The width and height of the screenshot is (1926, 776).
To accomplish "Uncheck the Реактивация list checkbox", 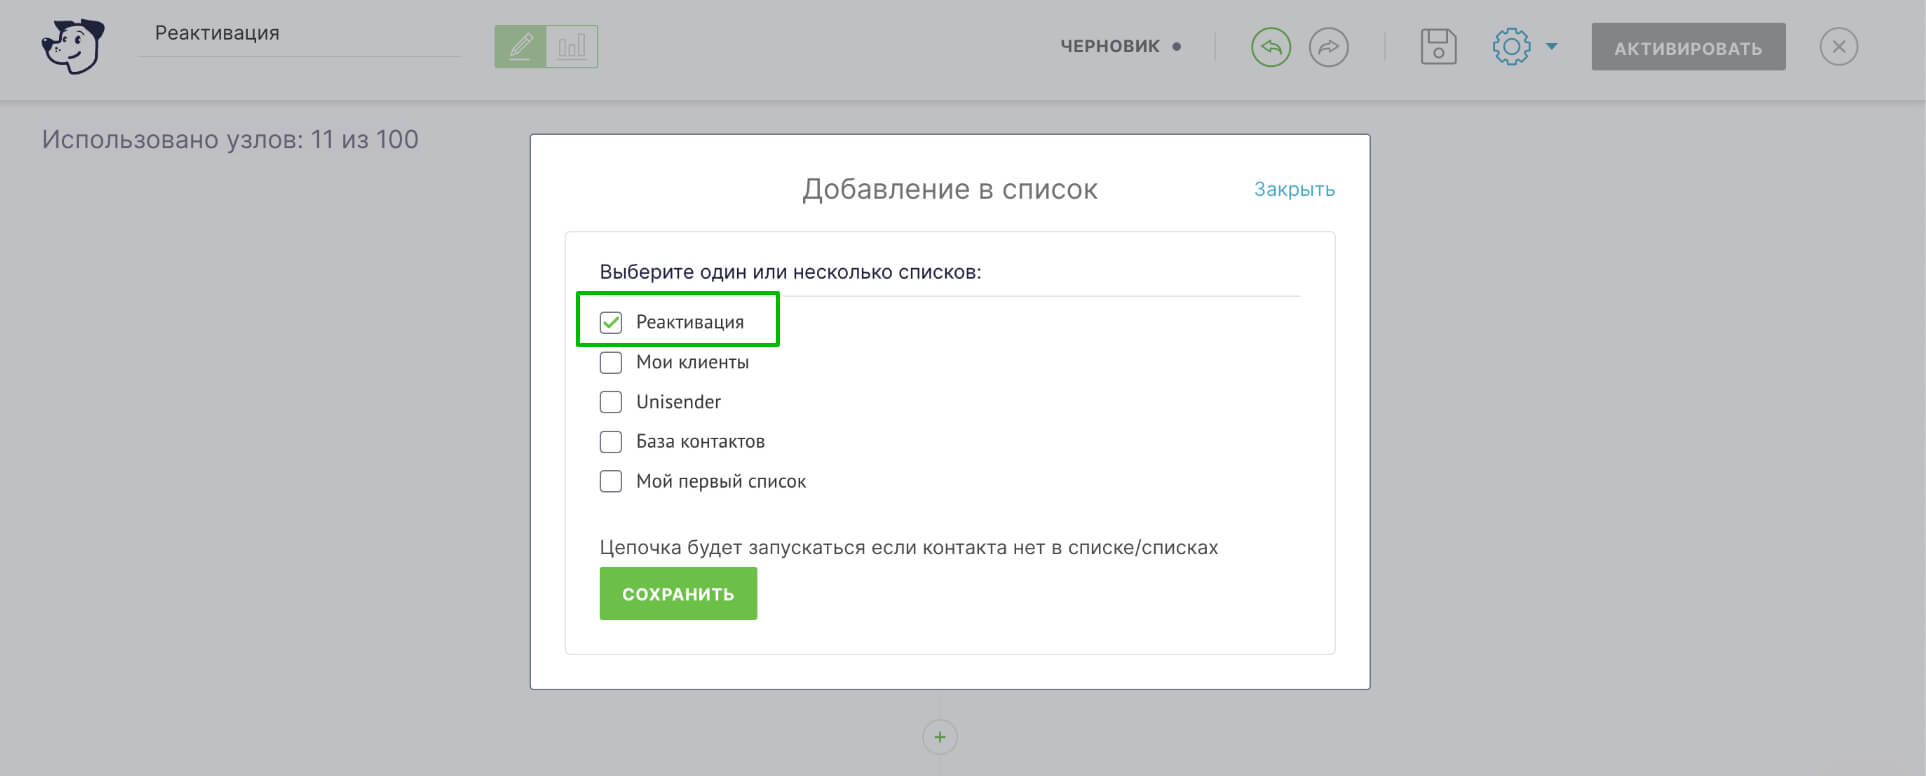I will [611, 322].
